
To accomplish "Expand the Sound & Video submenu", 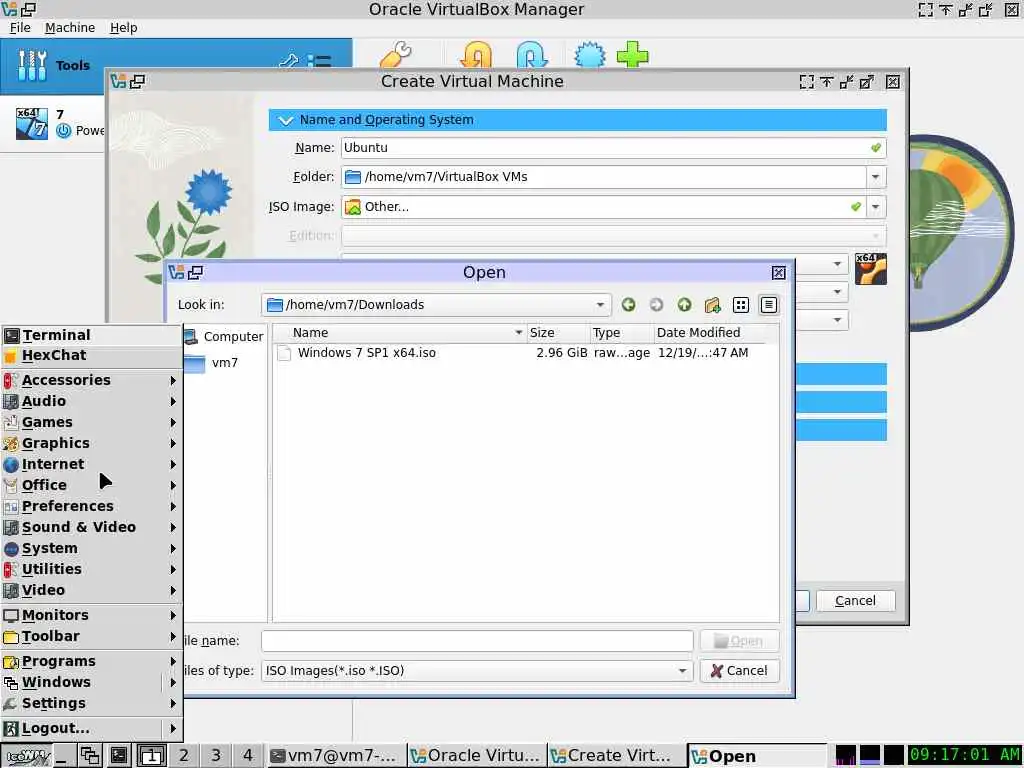I will pyautogui.click(x=91, y=527).
